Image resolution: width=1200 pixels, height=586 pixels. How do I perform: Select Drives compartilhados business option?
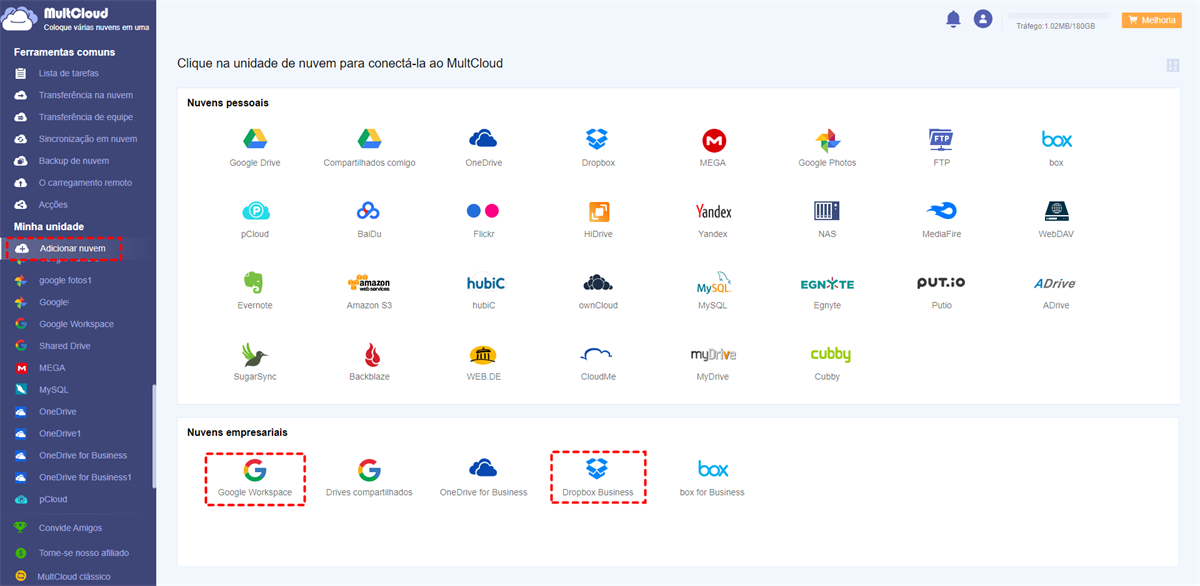click(x=369, y=478)
